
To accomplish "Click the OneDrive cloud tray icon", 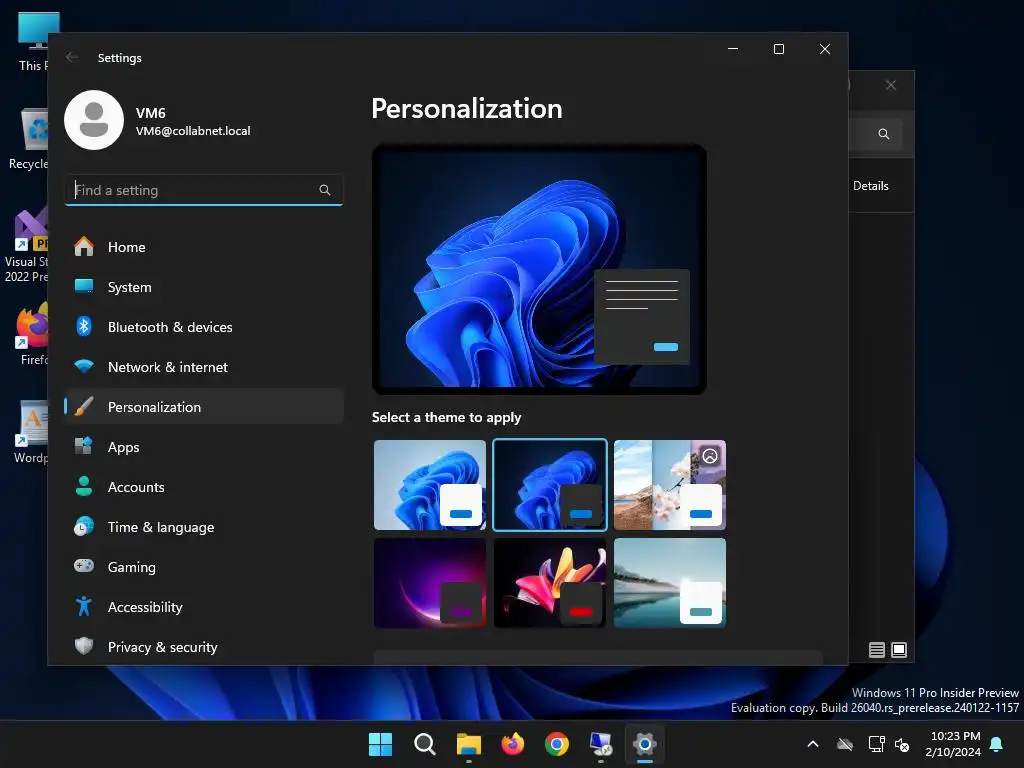I will (x=845, y=744).
